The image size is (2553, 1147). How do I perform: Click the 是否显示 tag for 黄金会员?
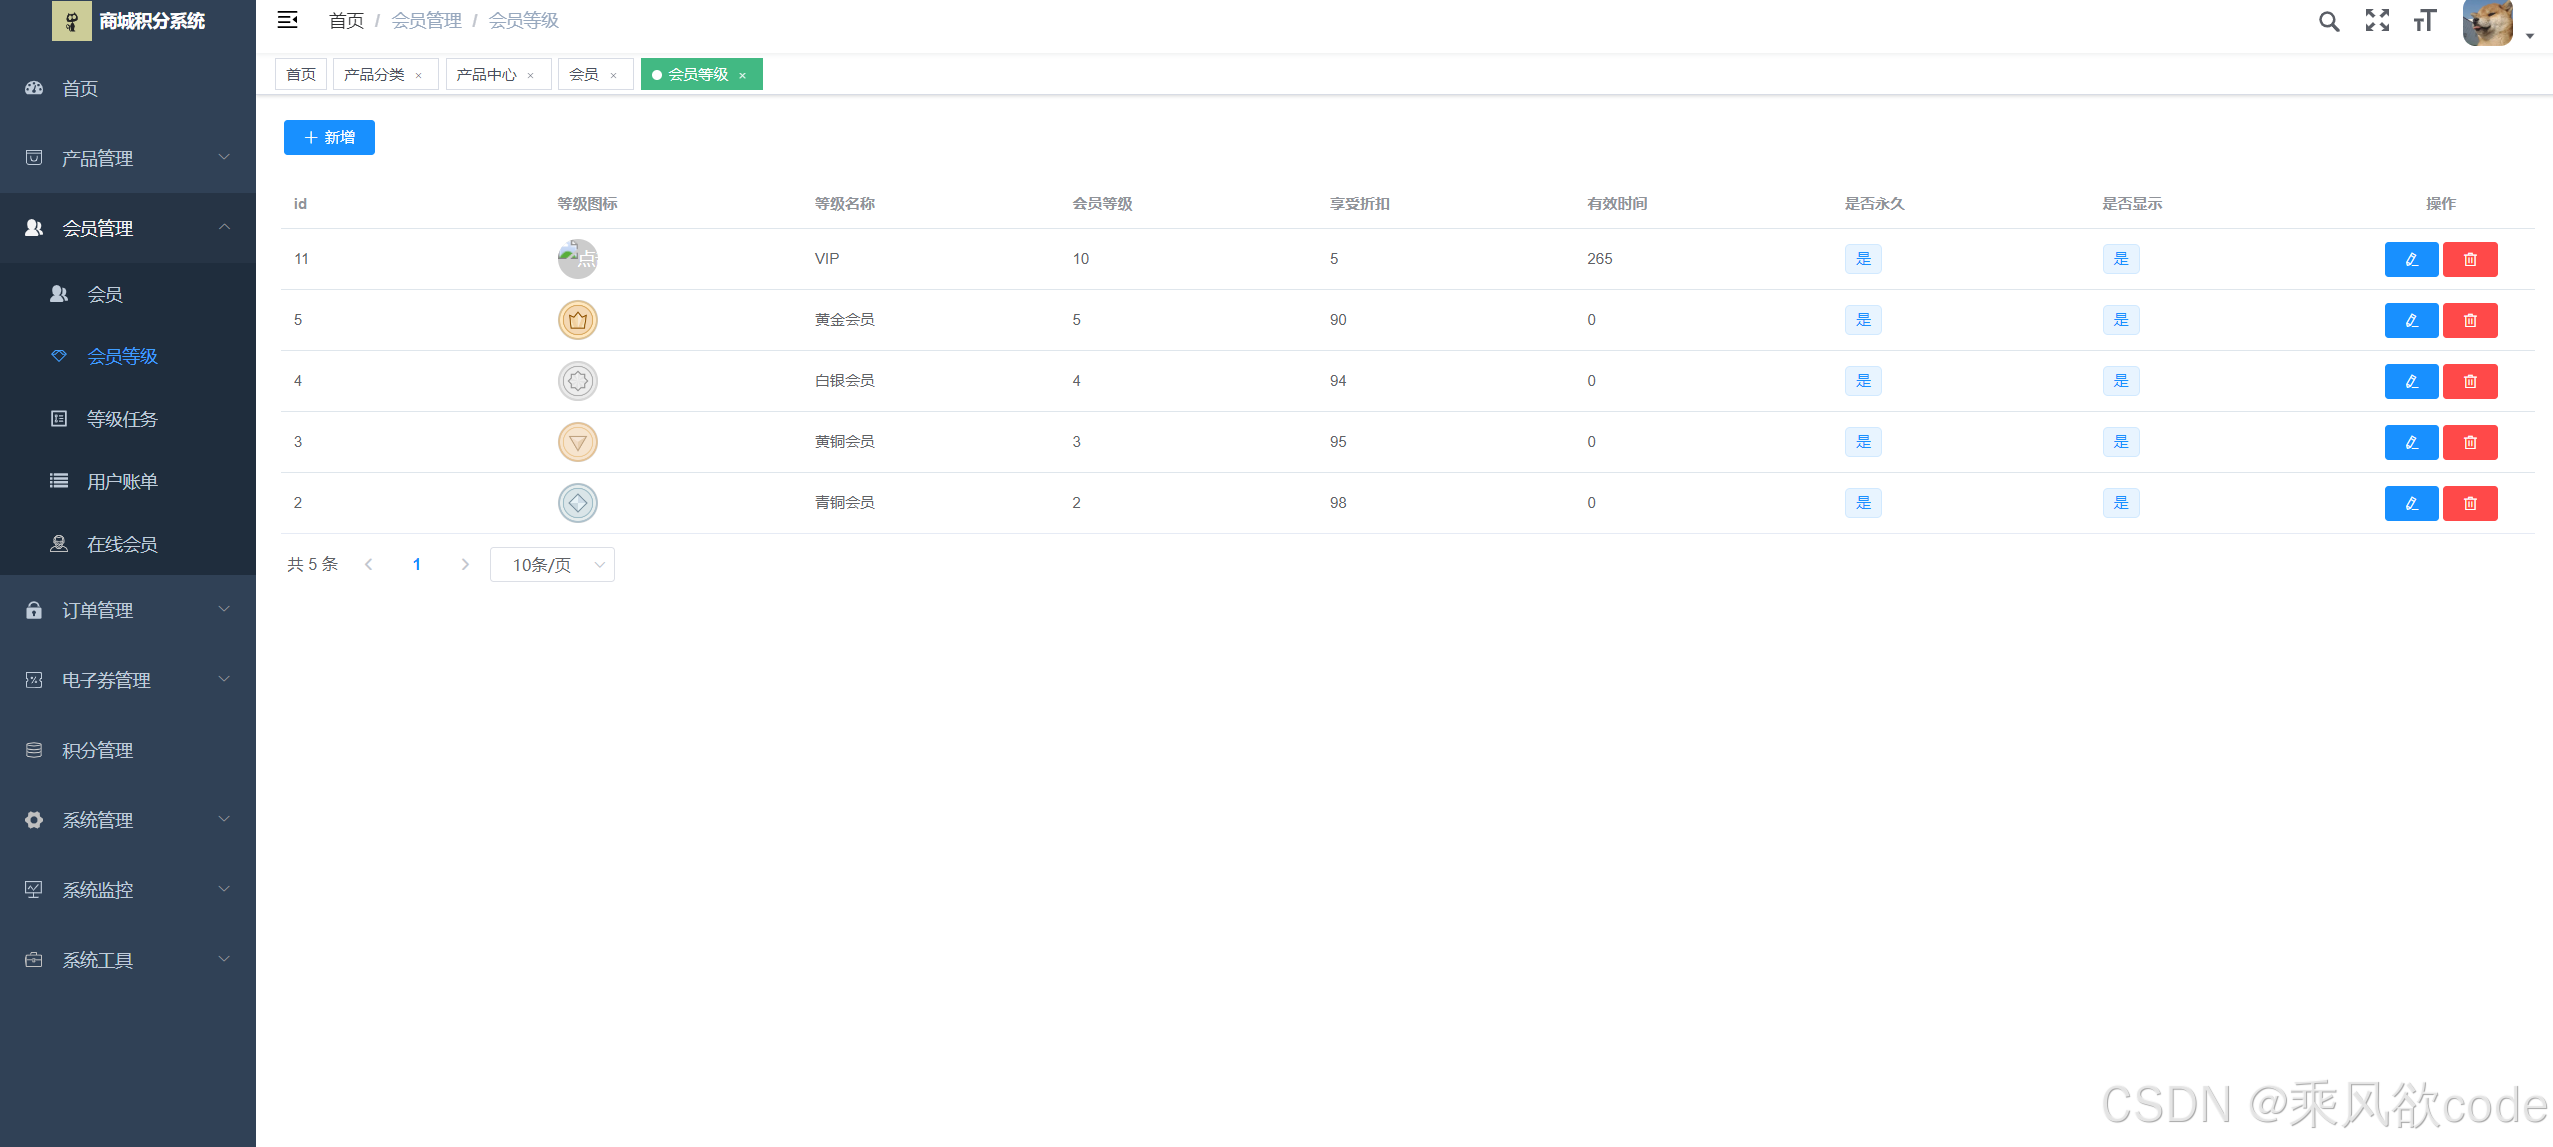click(x=2120, y=320)
